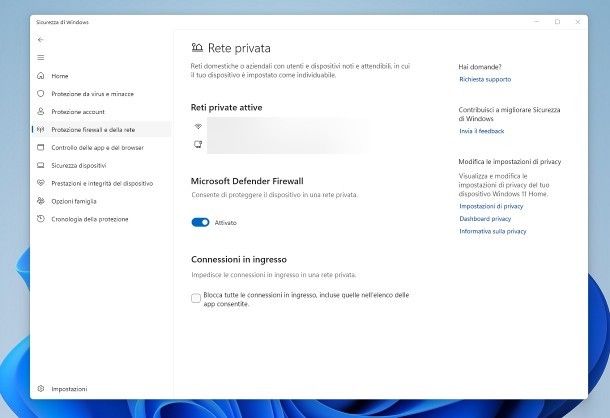Click the settings gear icon
Screen dimensions: 610x418
pos(40,388)
